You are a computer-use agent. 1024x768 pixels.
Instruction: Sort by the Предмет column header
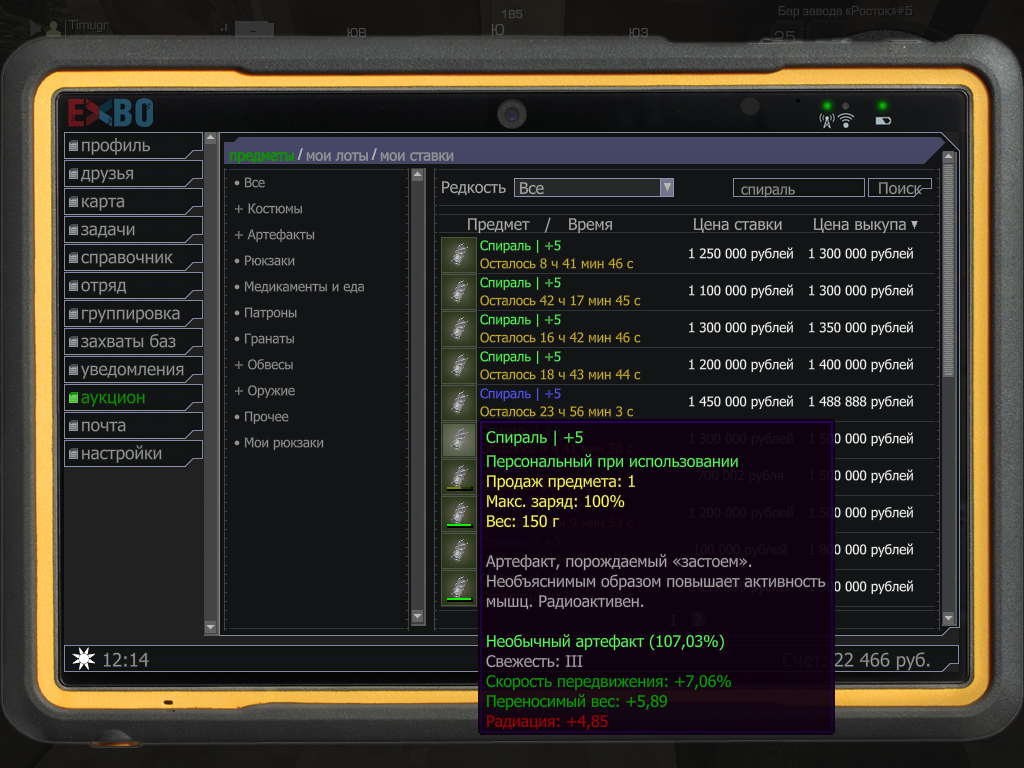tap(498, 225)
